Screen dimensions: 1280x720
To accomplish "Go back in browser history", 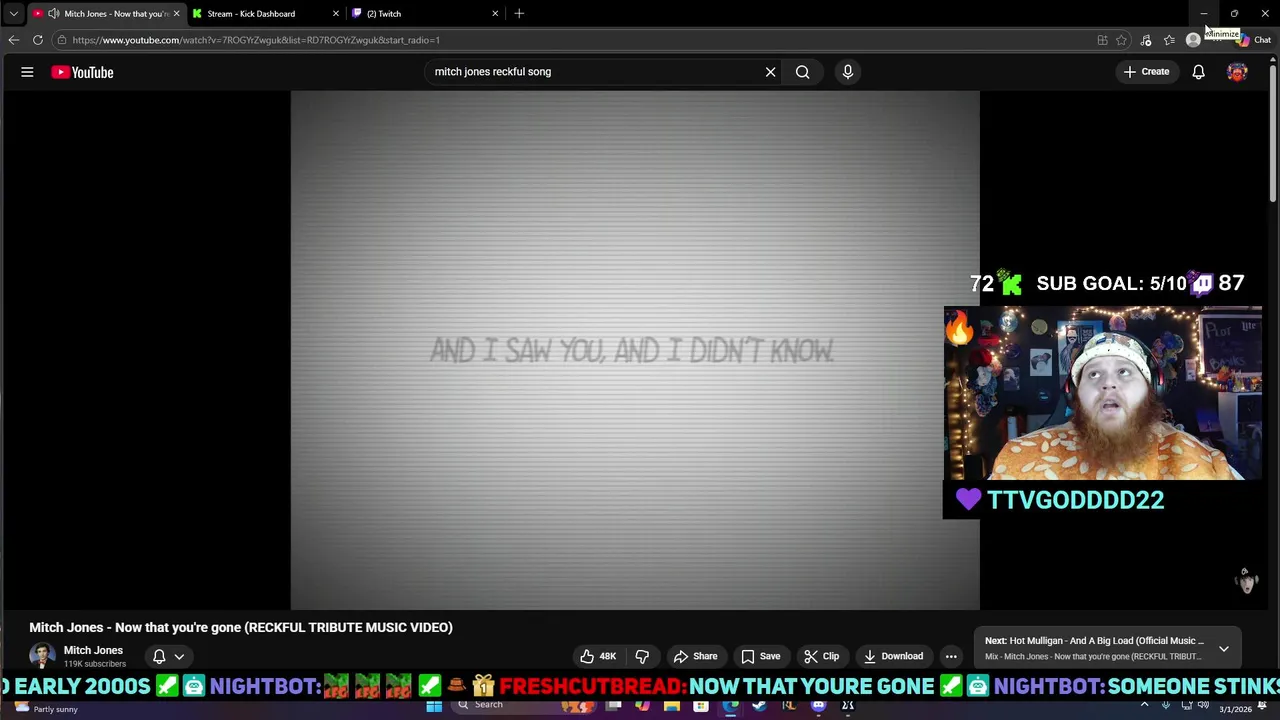I will coord(13,40).
